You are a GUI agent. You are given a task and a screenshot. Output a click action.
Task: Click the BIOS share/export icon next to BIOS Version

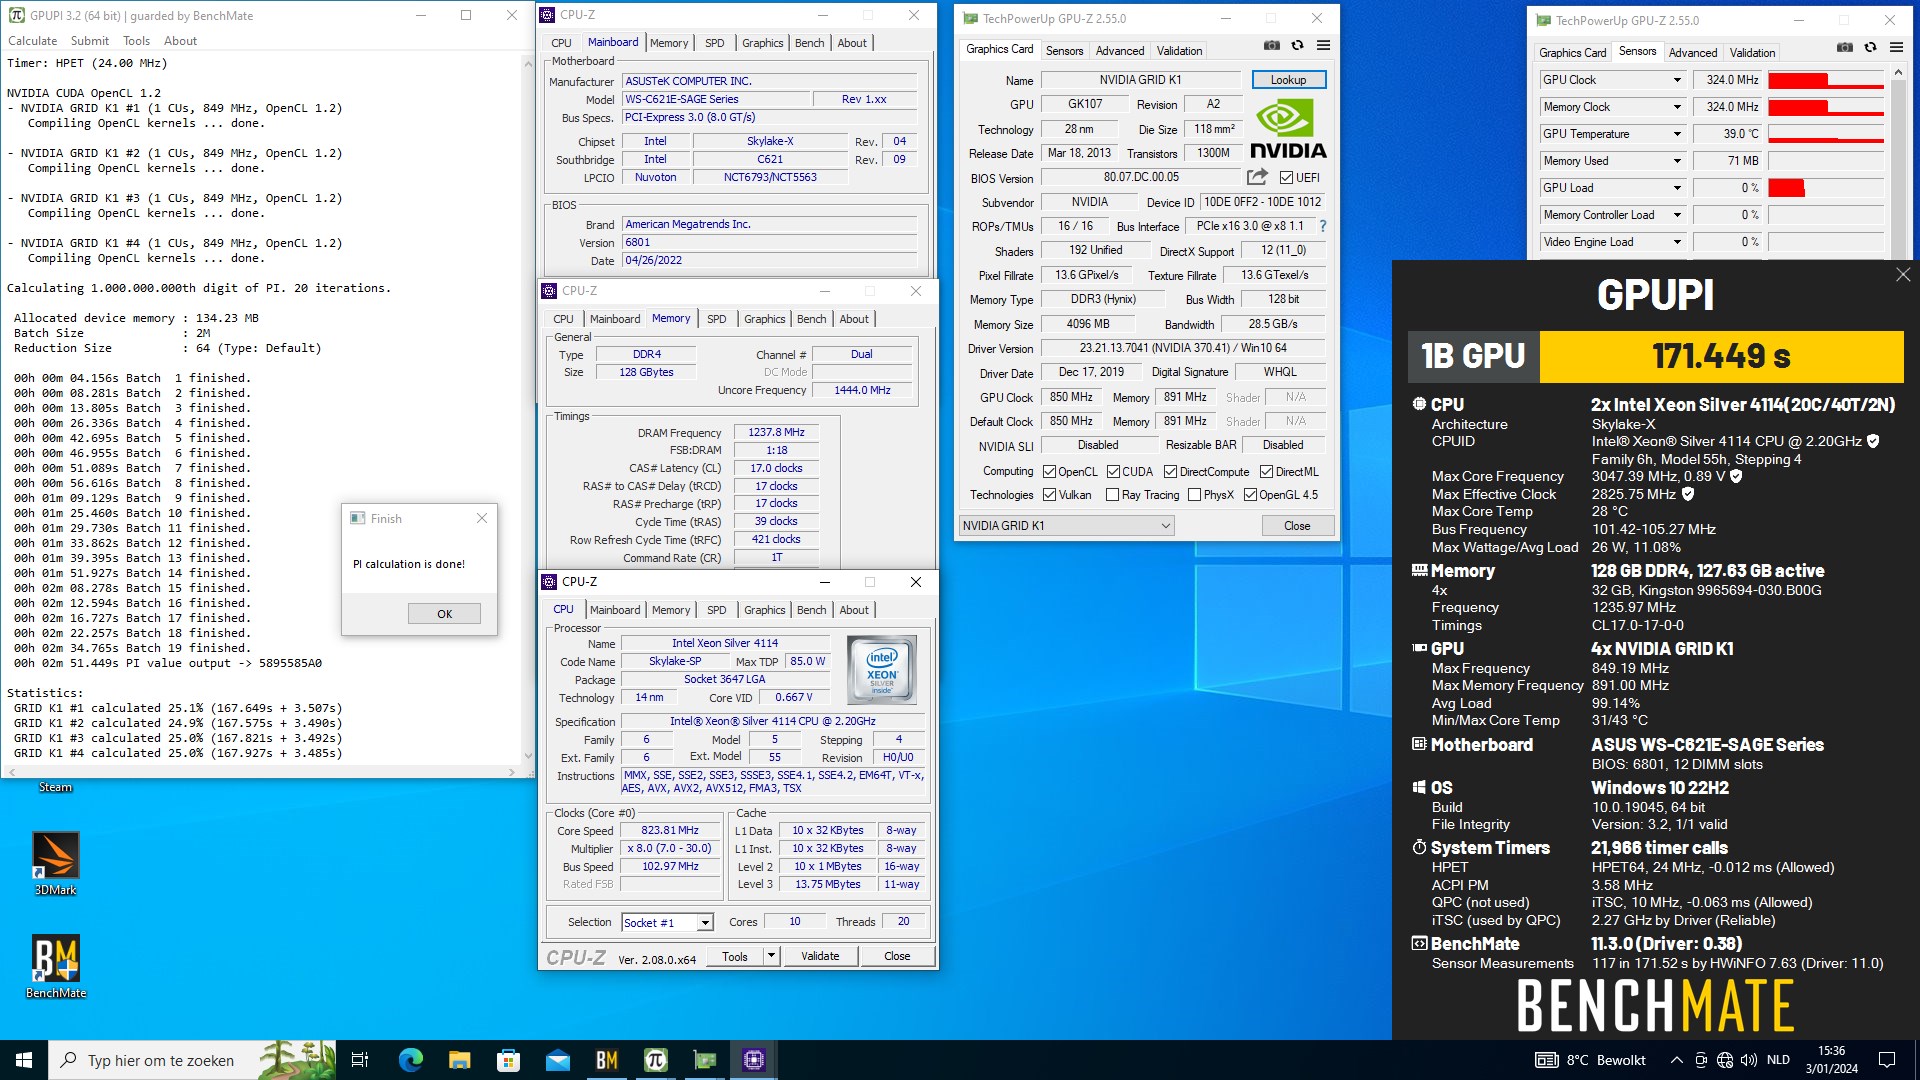pos(1257,177)
